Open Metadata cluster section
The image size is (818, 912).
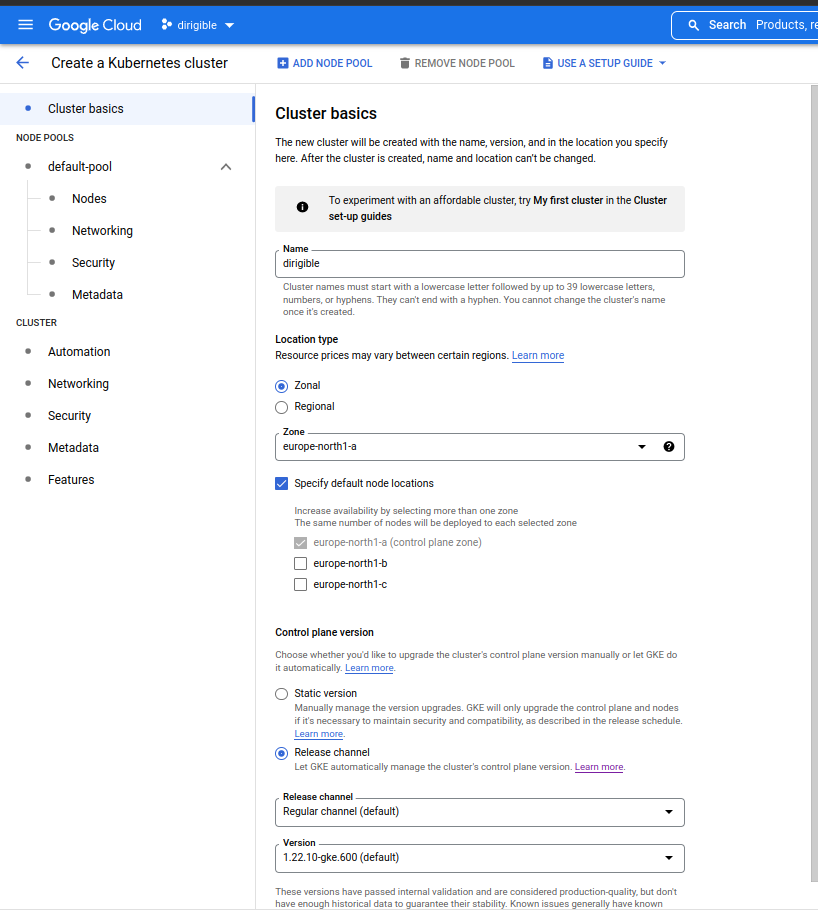[x=73, y=448]
